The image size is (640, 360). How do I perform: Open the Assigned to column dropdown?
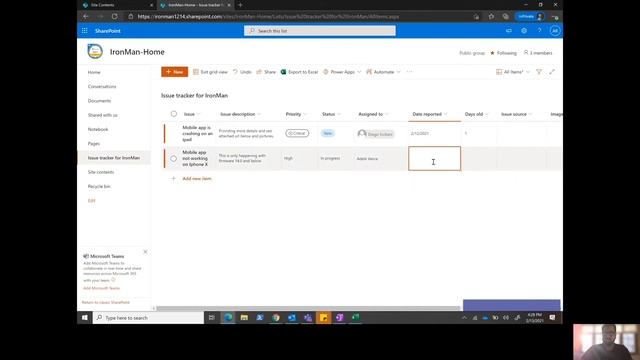point(387,114)
